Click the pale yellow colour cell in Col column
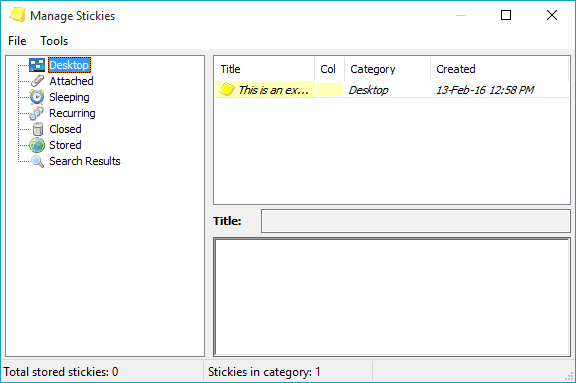The image size is (576, 383). point(330,90)
